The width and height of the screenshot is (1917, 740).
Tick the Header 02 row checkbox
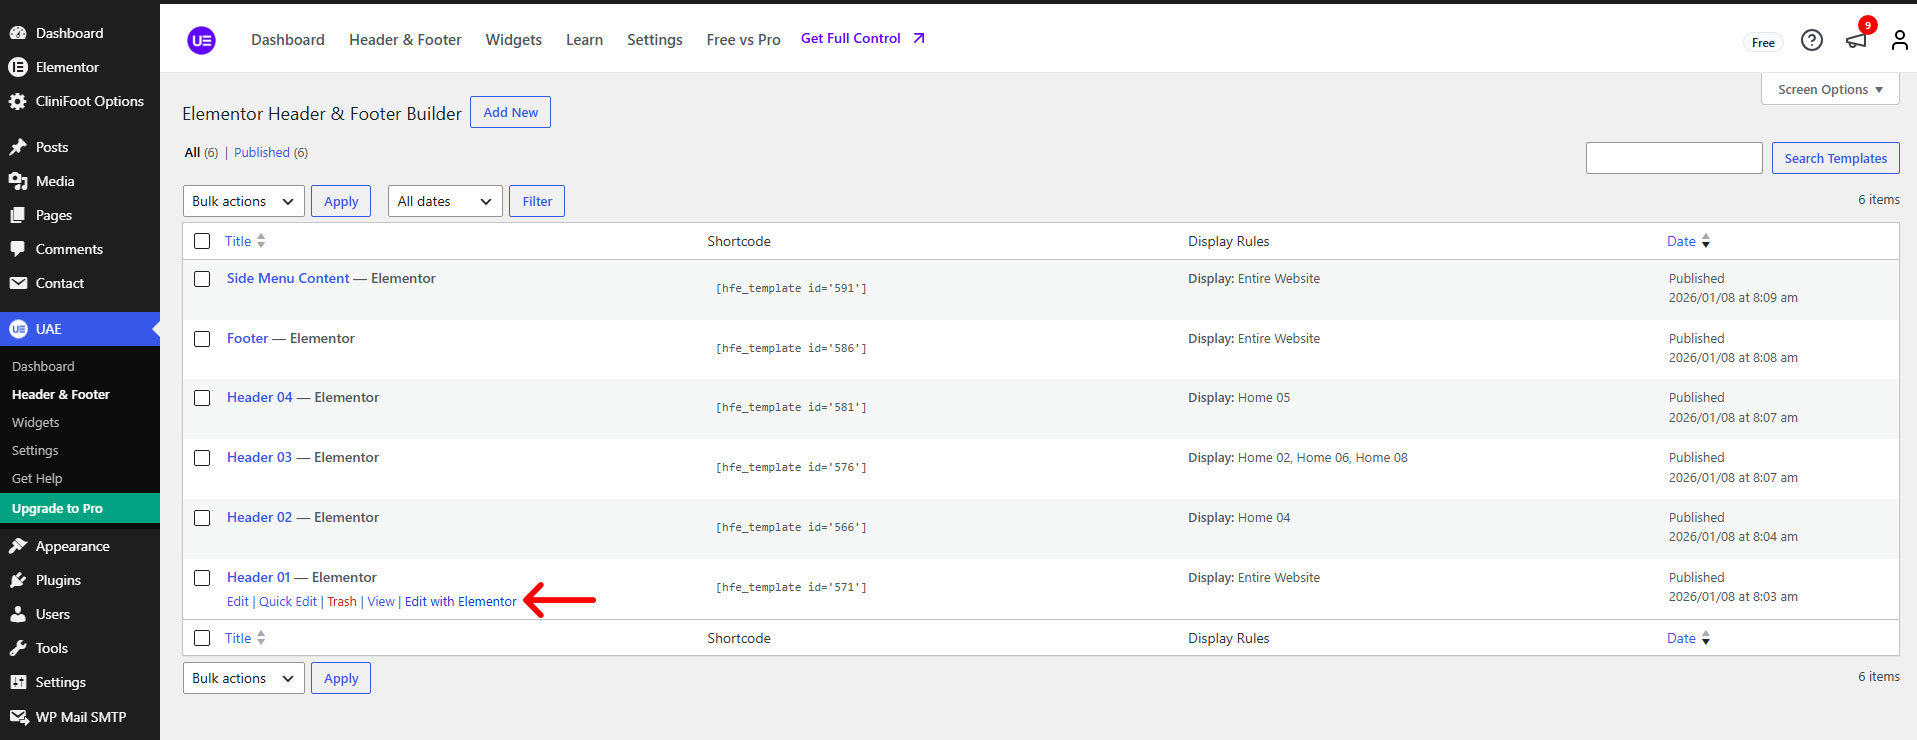click(202, 518)
